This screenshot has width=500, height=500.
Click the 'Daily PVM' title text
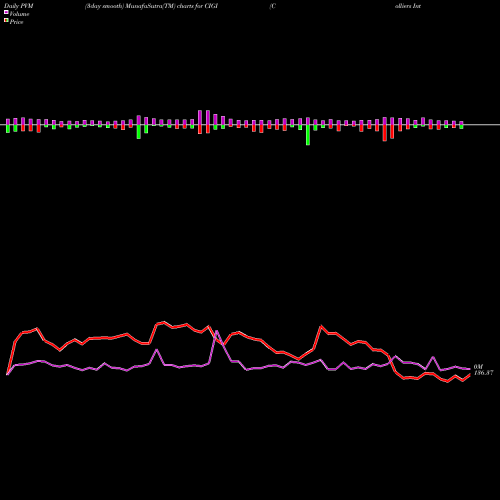(x=19, y=6)
